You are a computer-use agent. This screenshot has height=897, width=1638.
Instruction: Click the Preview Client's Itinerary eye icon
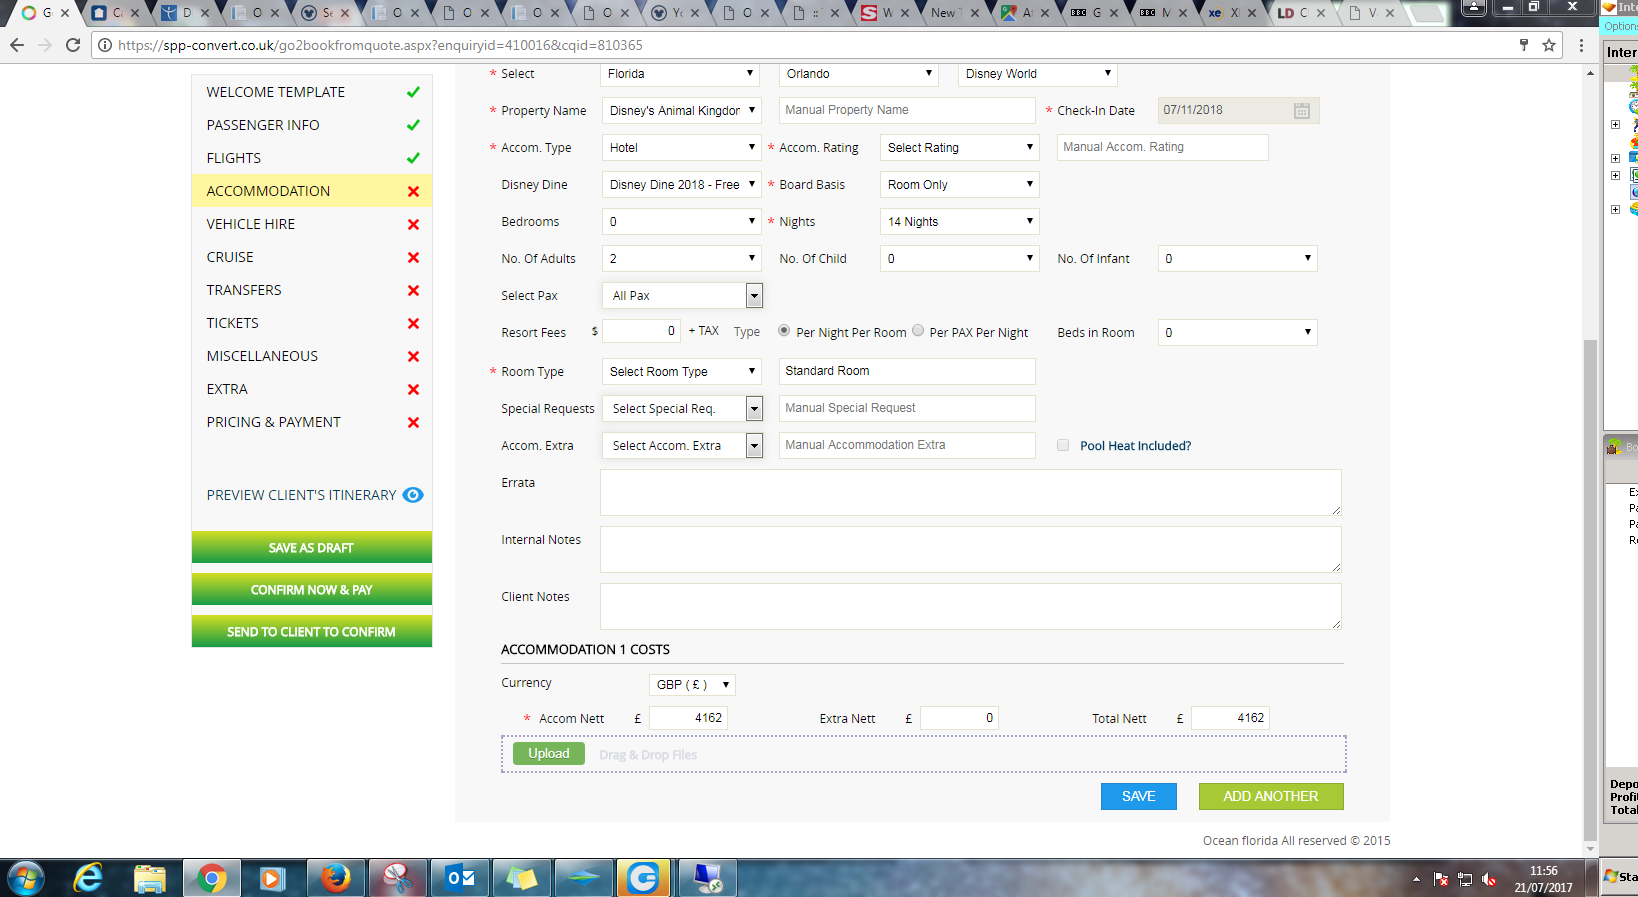(x=413, y=495)
